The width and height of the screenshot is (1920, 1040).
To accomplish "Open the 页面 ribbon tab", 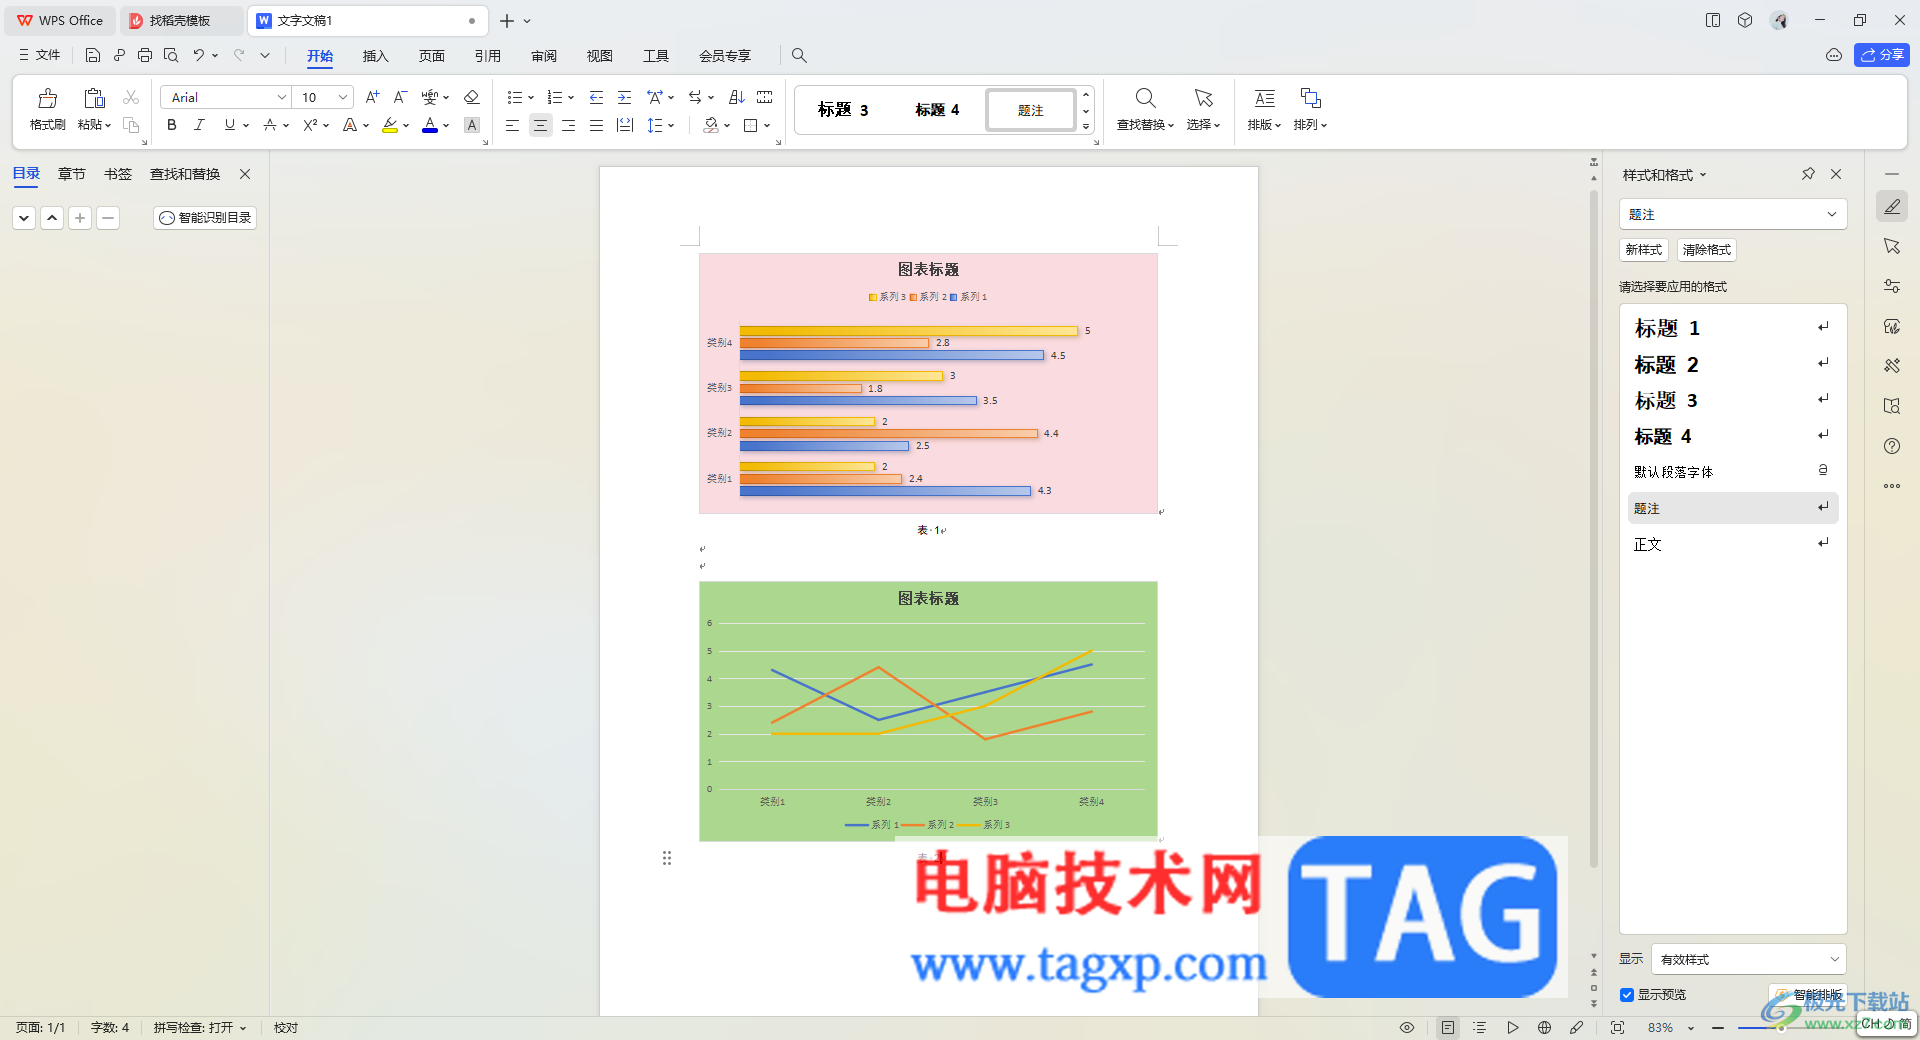I will 431,56.
